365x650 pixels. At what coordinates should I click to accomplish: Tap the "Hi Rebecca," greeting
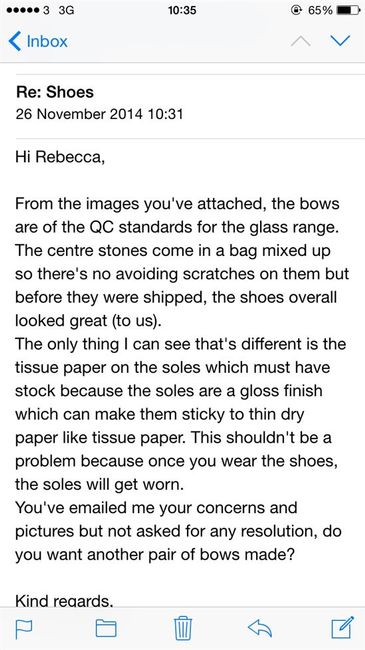pos(58,157)
